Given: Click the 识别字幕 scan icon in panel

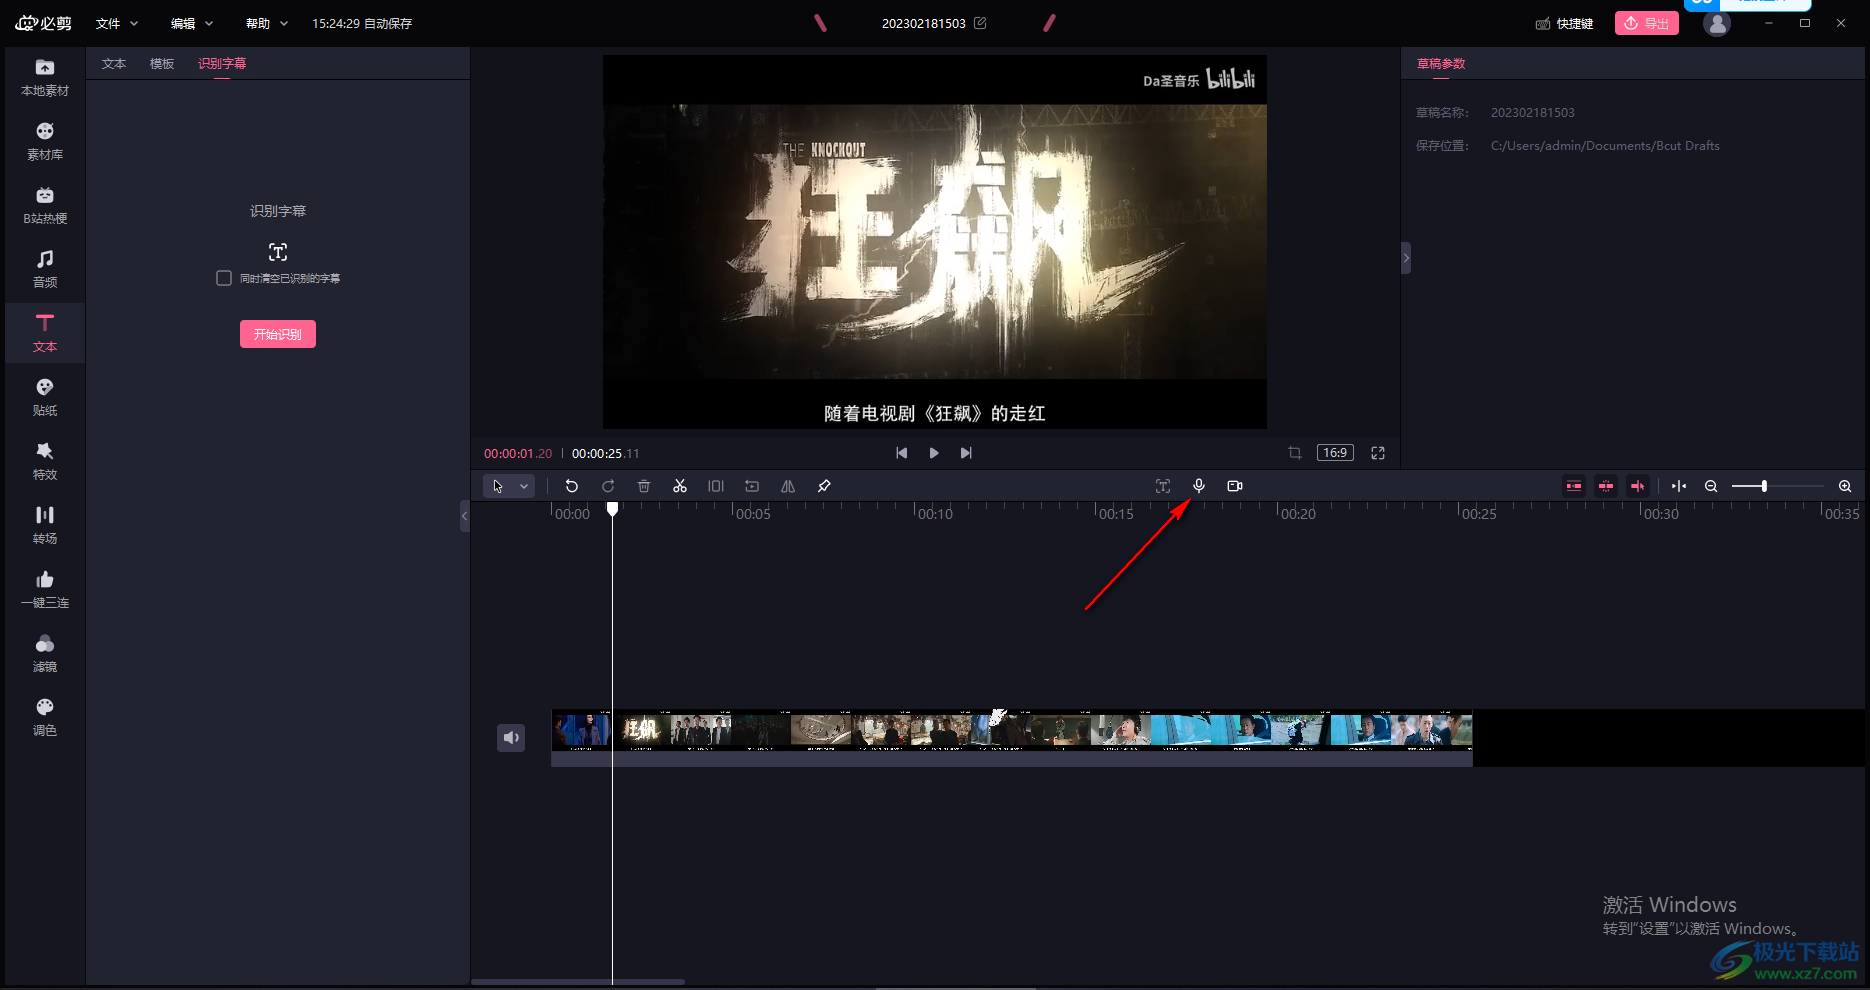Looking at the screenshot, I should click(278, 252).
